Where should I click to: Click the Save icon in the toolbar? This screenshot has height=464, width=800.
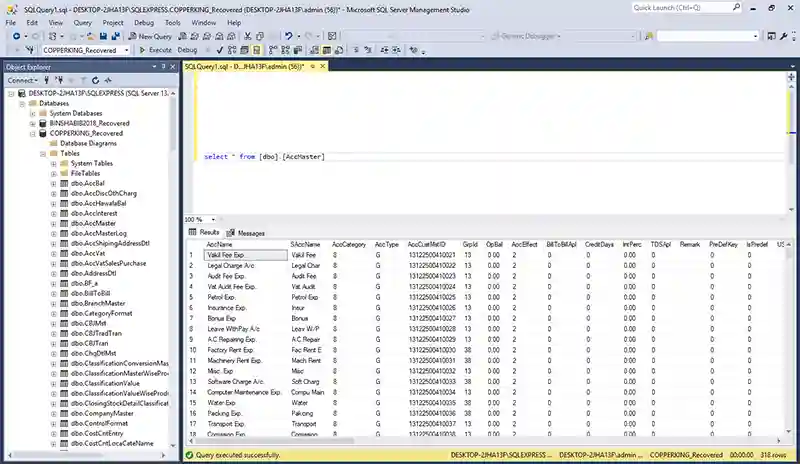point(103,36)
